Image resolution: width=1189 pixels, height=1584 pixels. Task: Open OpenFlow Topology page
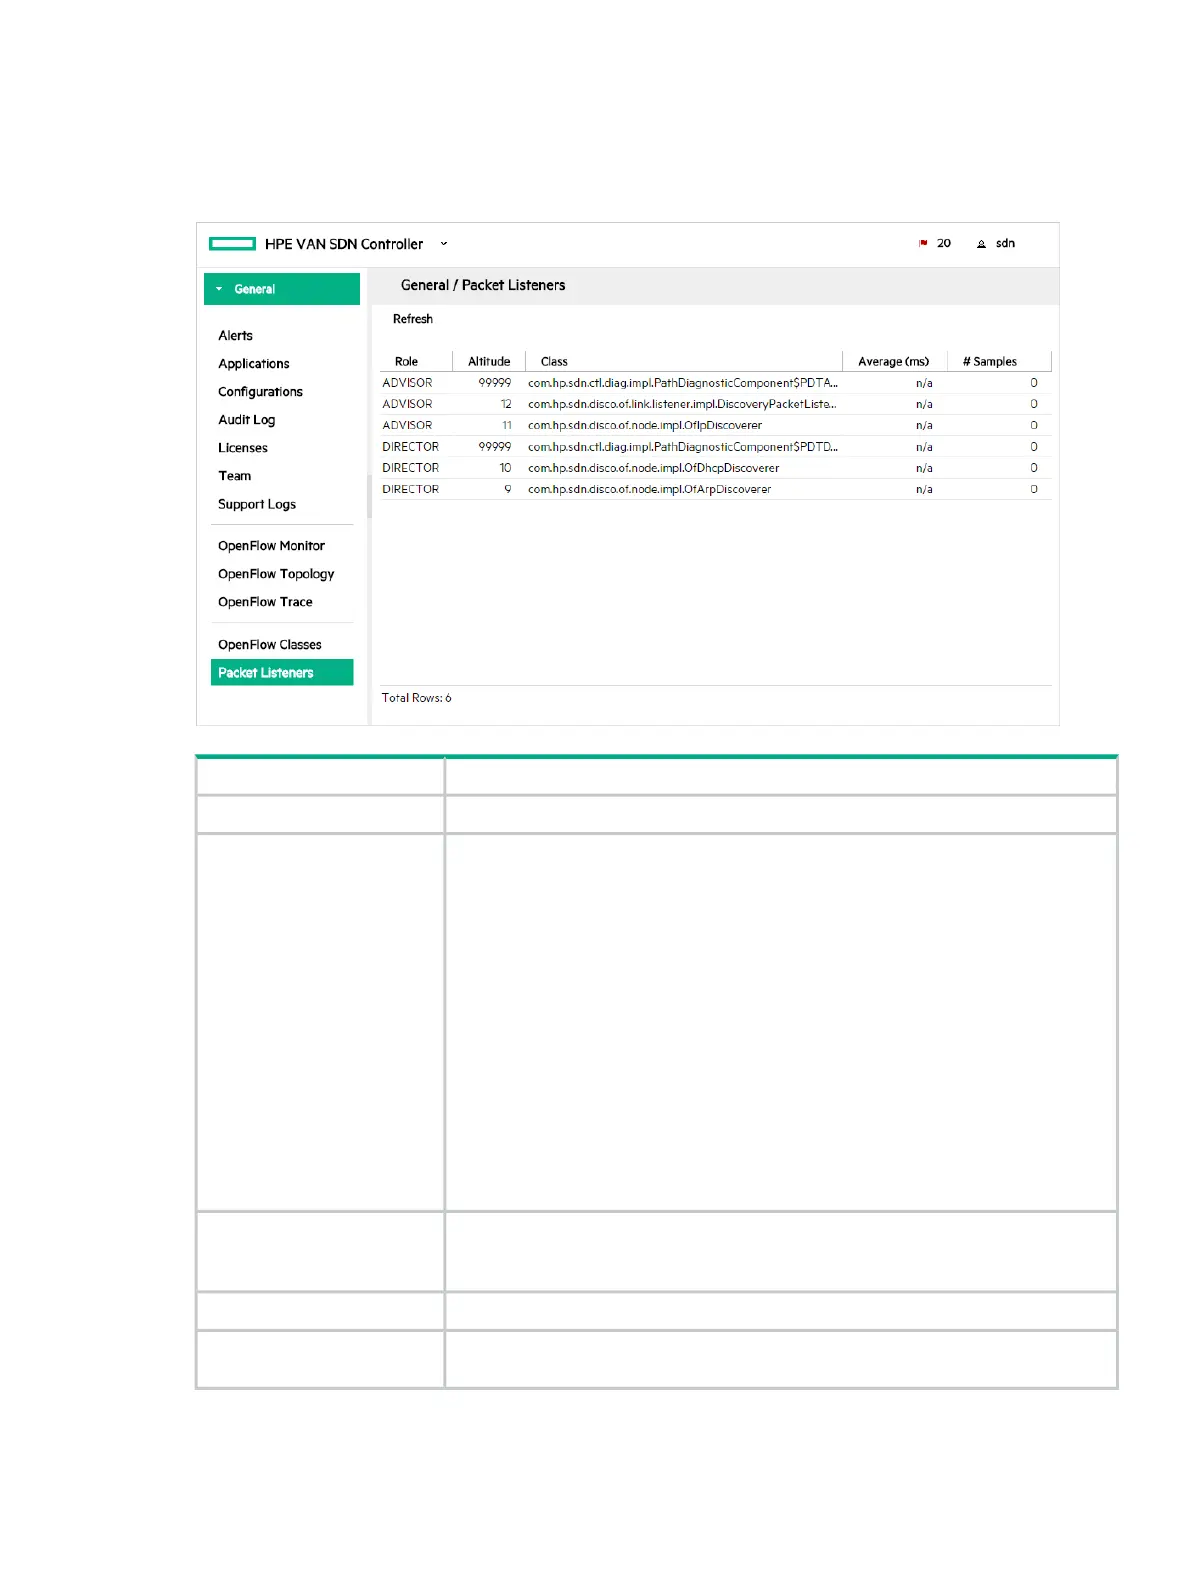pyautogui.click(x=276, y=574)
